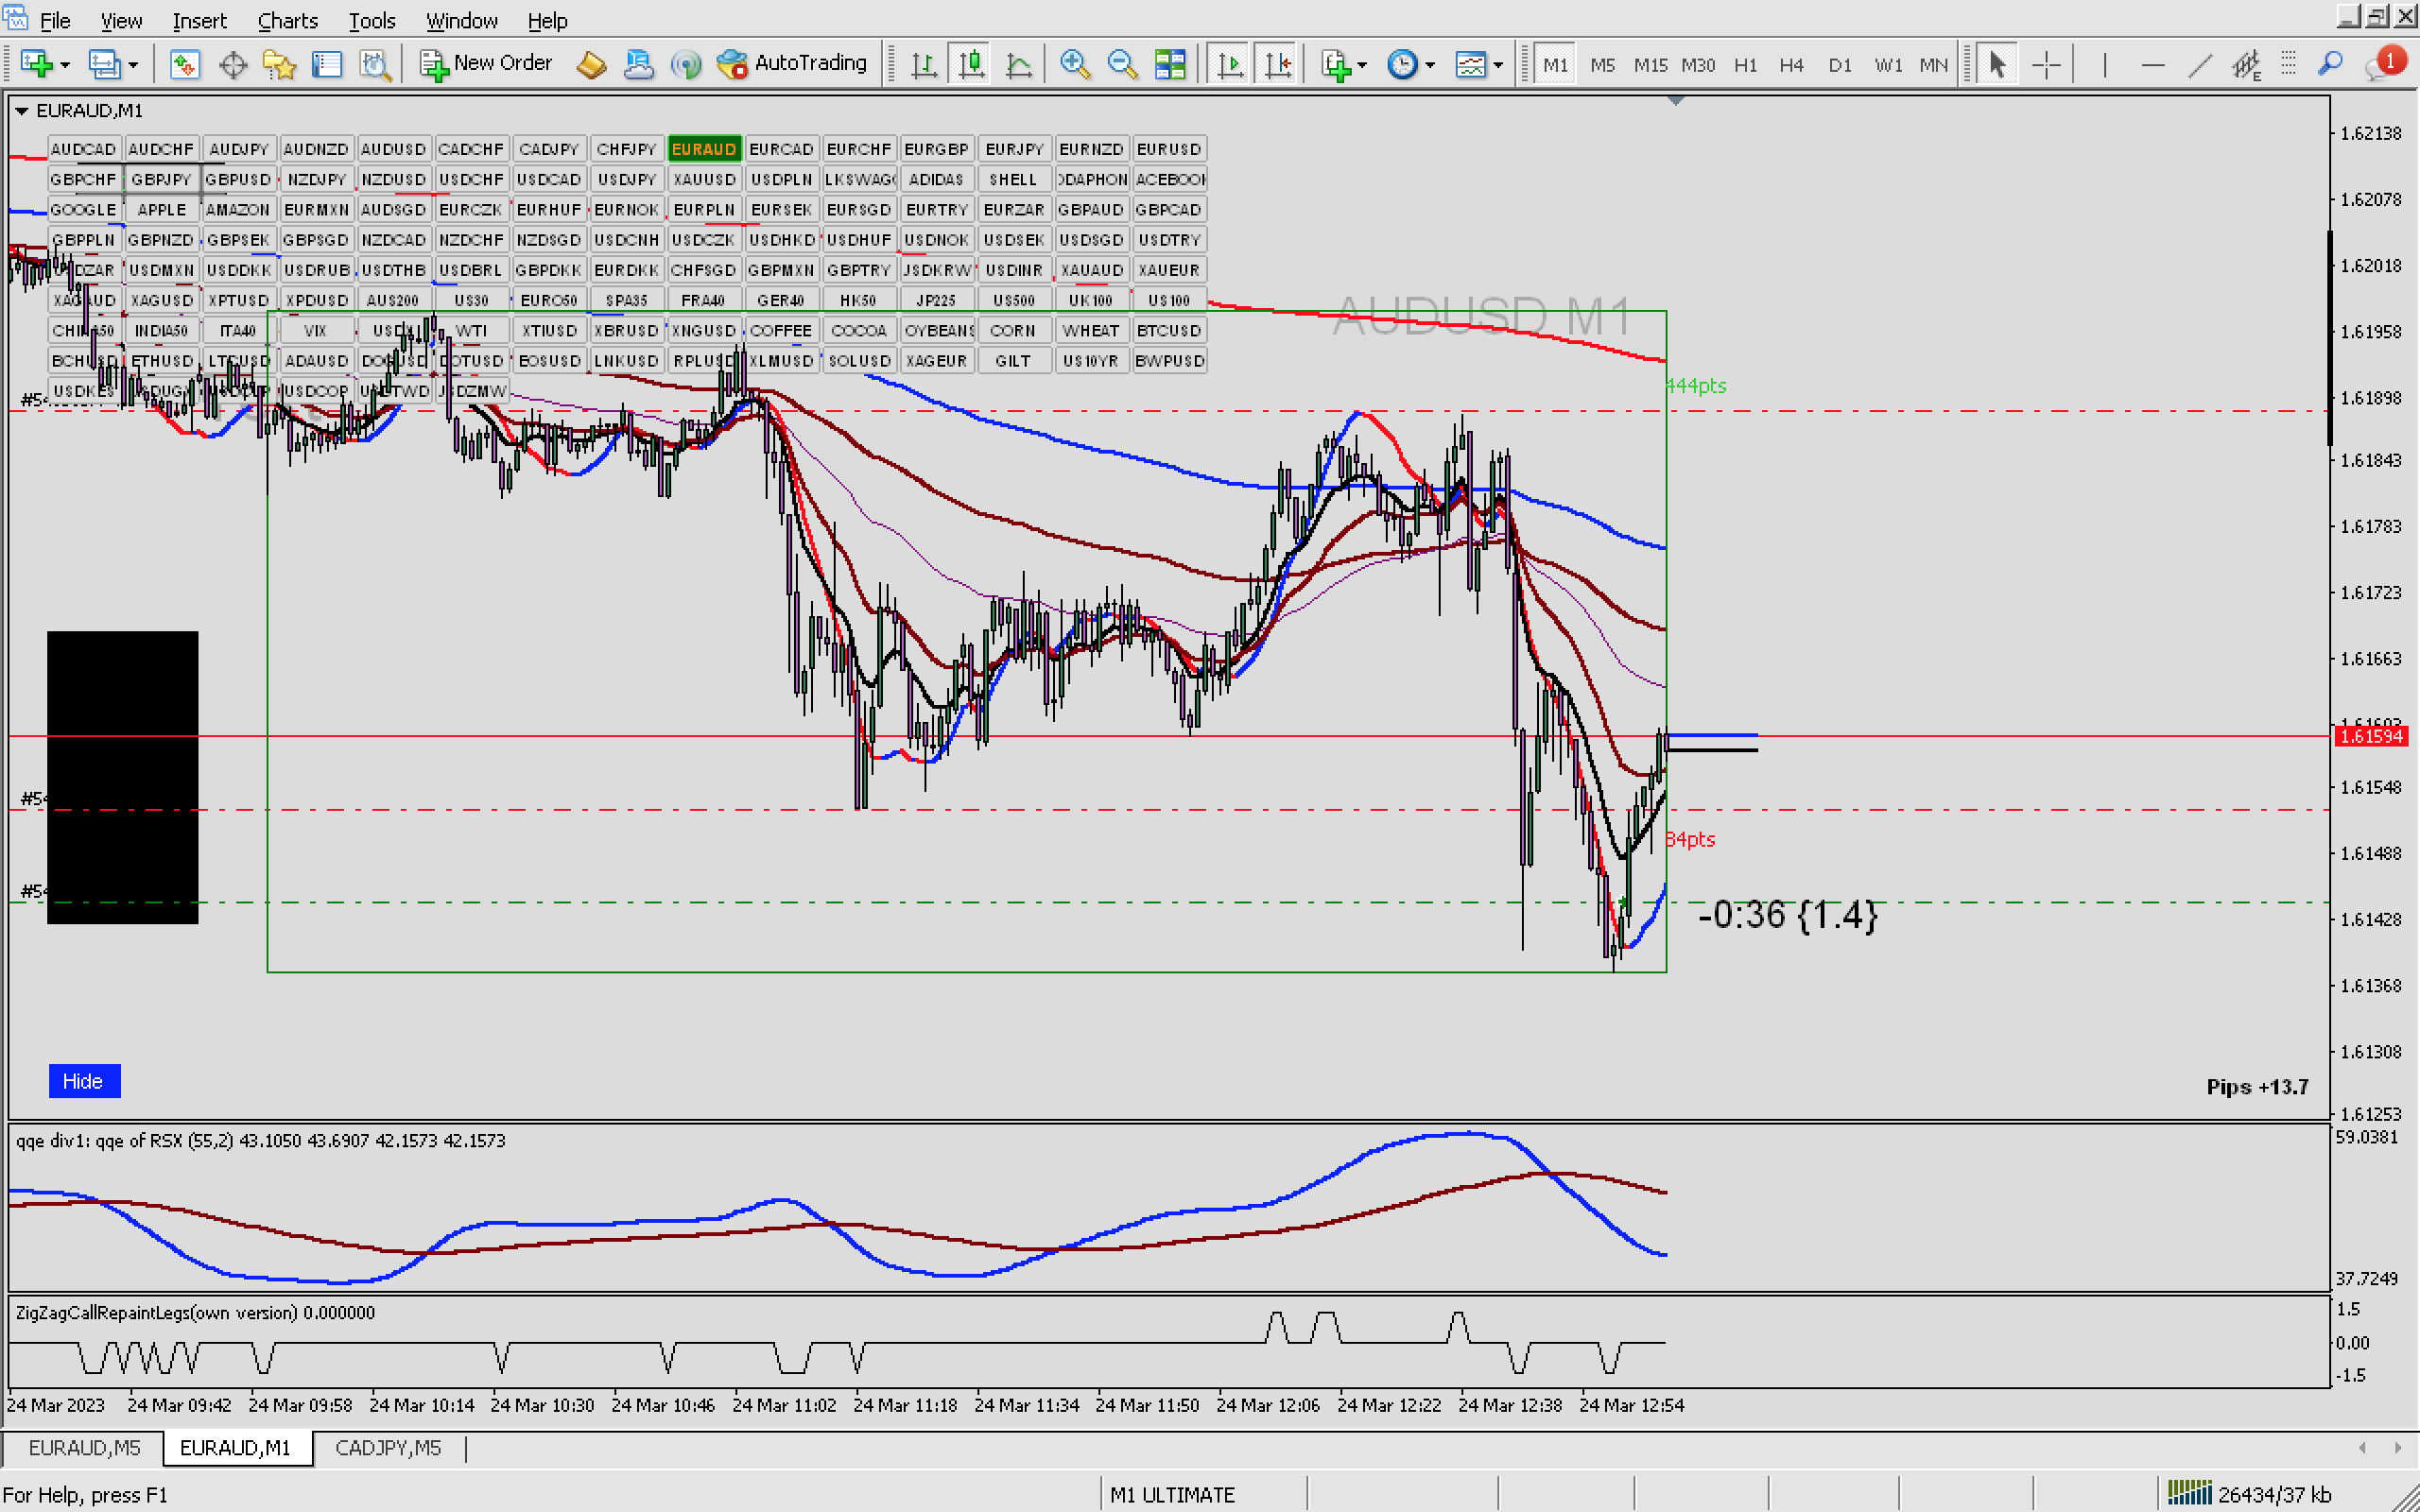Toggle the Auto Scroll chart button
This screenshot has width=2420, height=1512.
click(x=1229, y=65)
